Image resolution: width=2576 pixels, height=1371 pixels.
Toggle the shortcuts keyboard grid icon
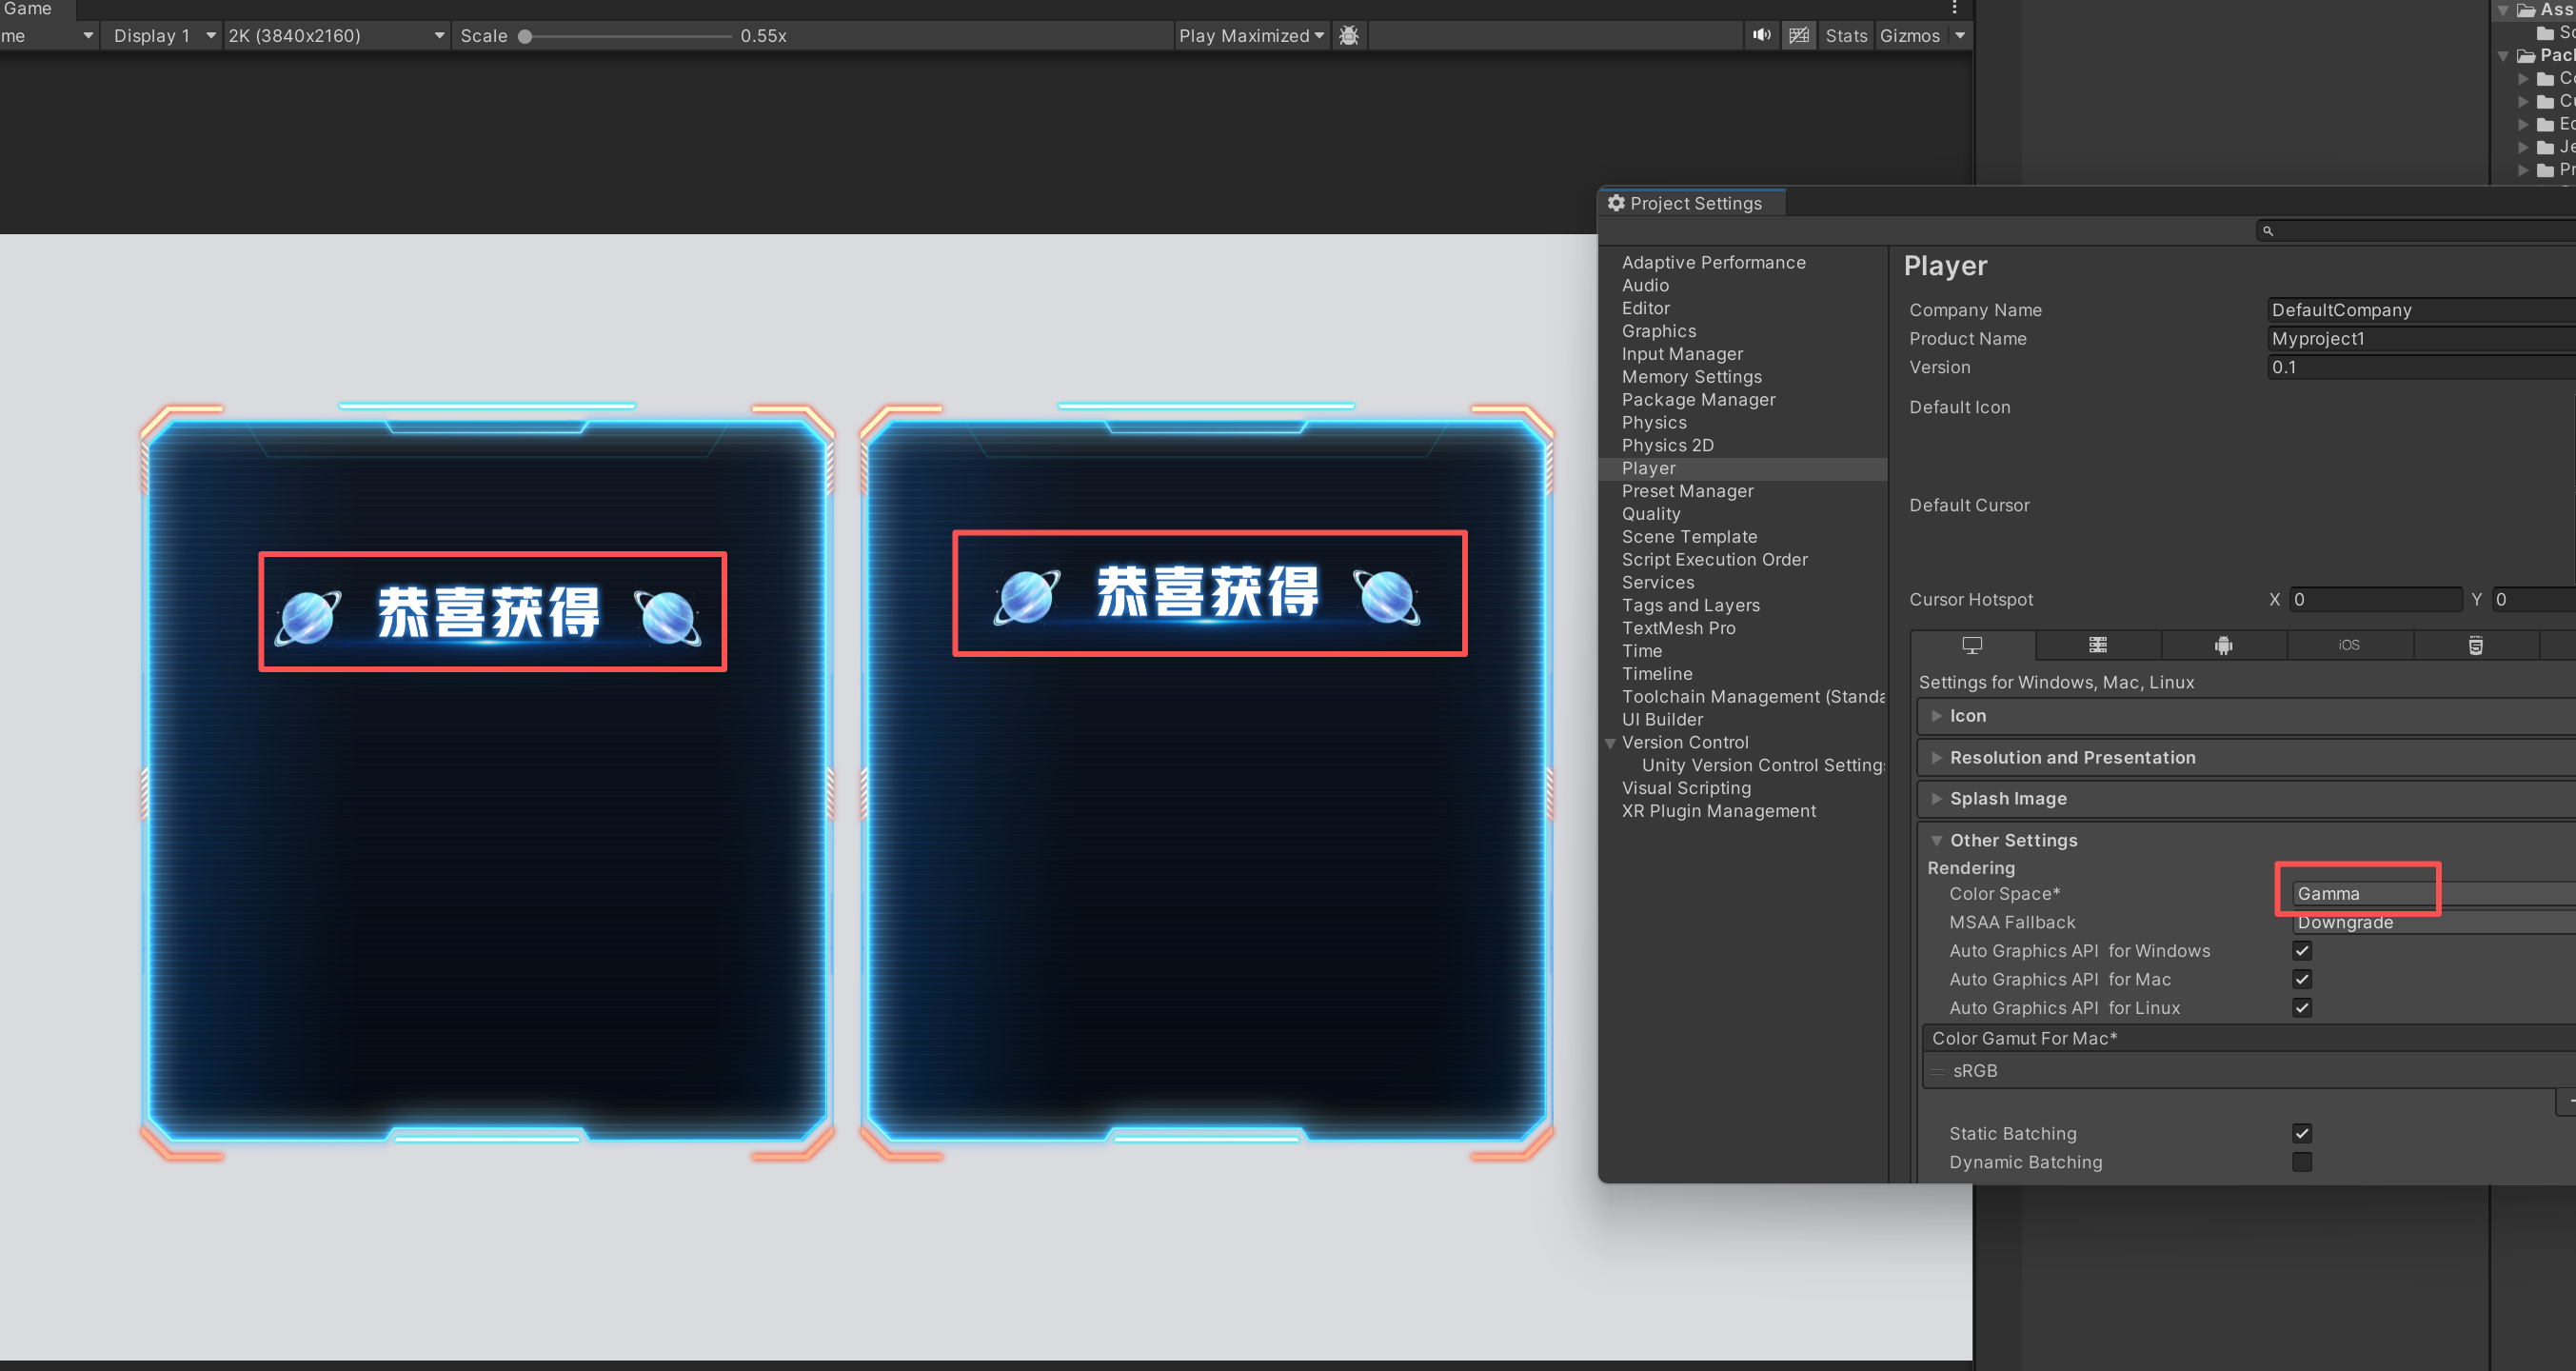[x=1798, y=35]
